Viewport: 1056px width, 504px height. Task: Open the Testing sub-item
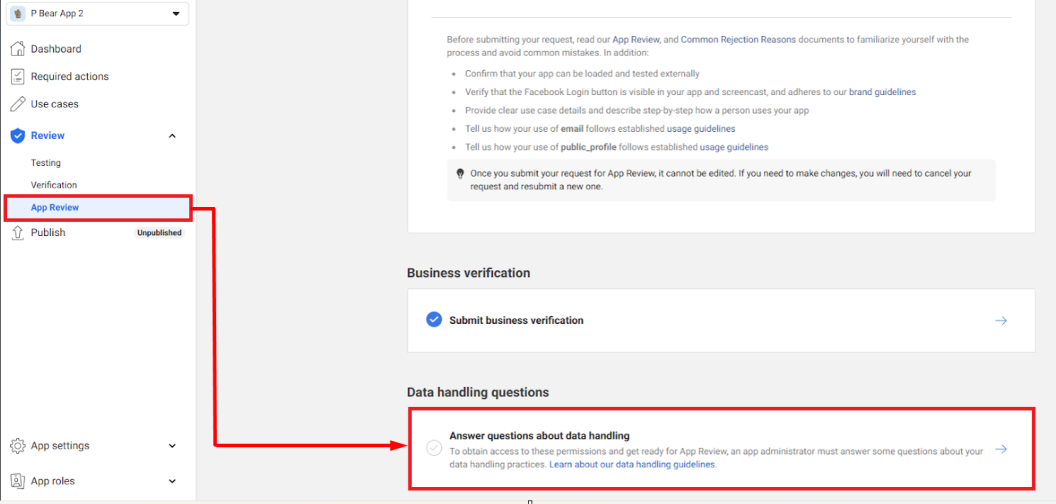pos(46,162)
